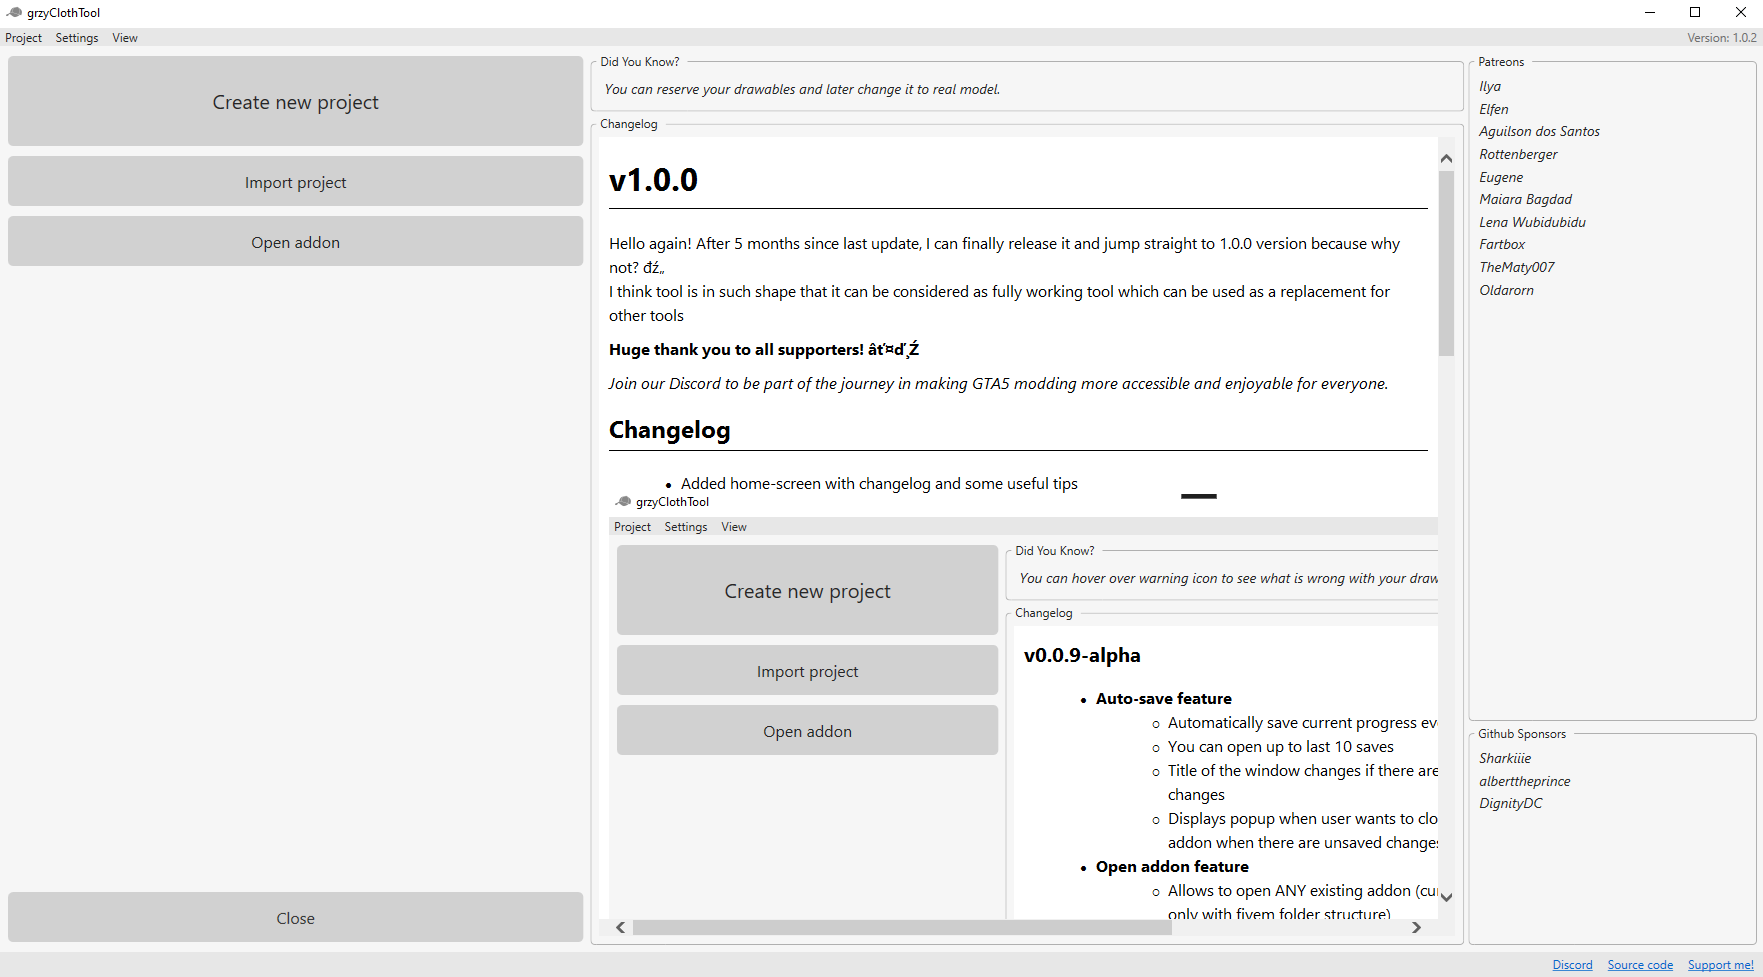This screenshot has height=977, width=1763.
Task: Click the scroll-down arrow of the changelog scrollbar
Action: point(1446,898)
